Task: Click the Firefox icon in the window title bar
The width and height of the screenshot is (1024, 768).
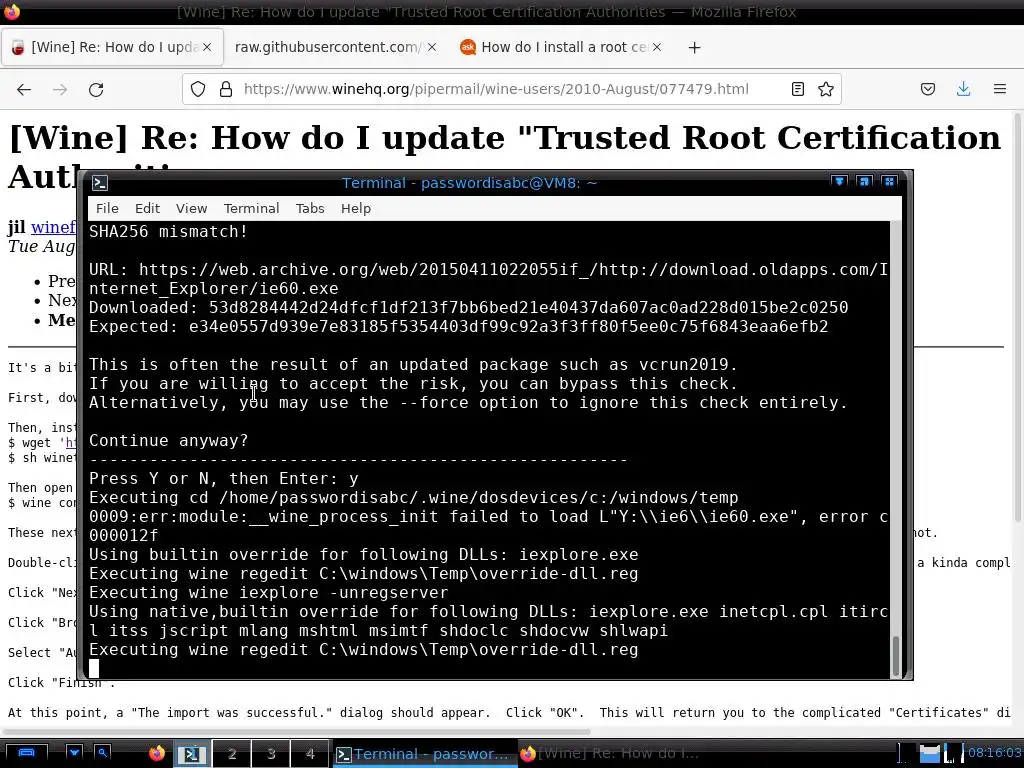Action: tap(12, 11)
